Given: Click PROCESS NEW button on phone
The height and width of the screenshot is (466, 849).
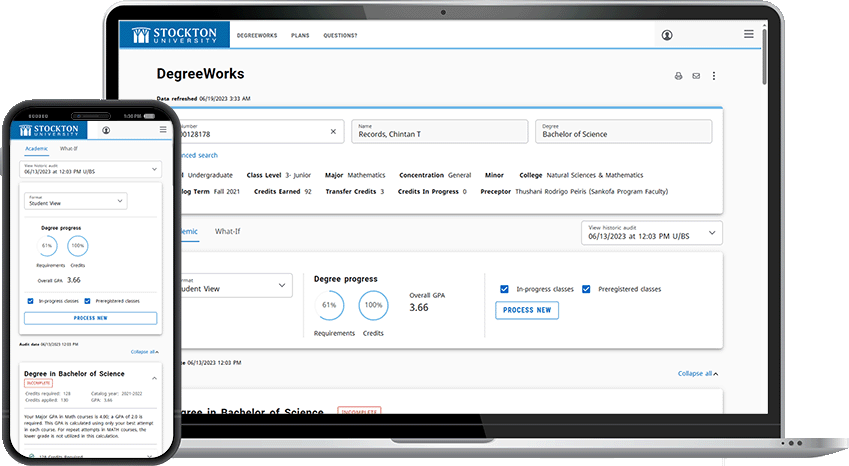Looking at the screenshot, I should [90, 318].
